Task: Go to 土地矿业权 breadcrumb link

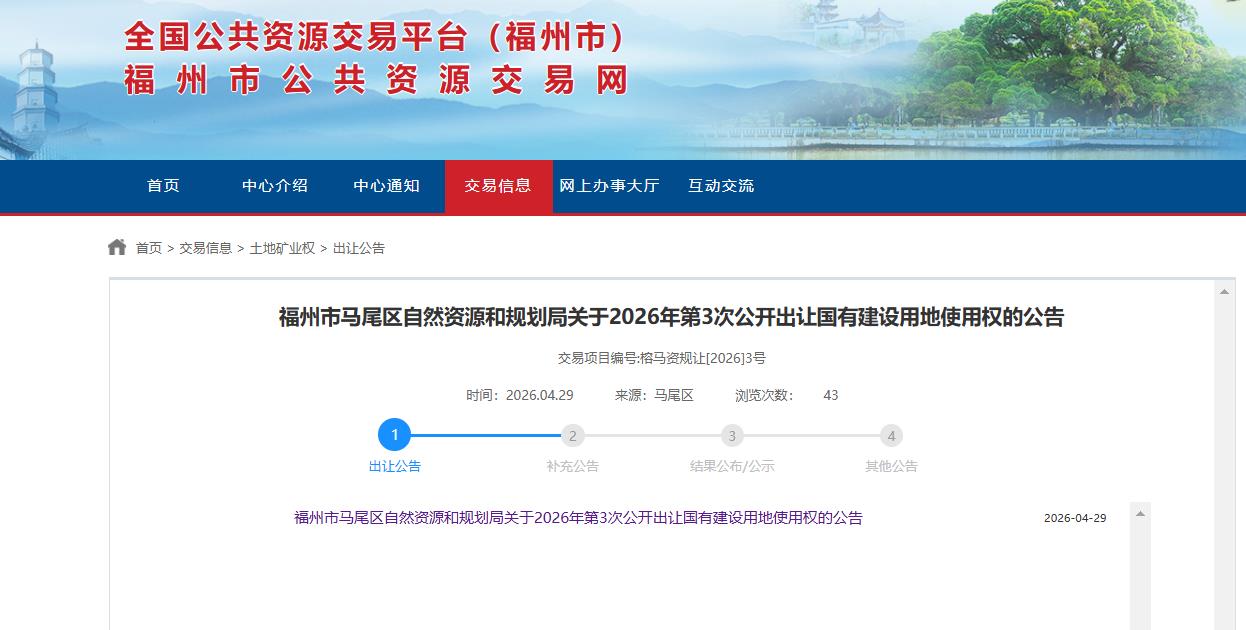Action: coord(282,248)
